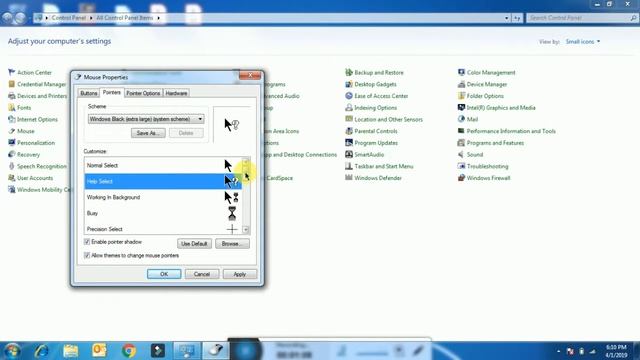
Task: Launch Internet Explorer from taskbar
Action: 41,351
